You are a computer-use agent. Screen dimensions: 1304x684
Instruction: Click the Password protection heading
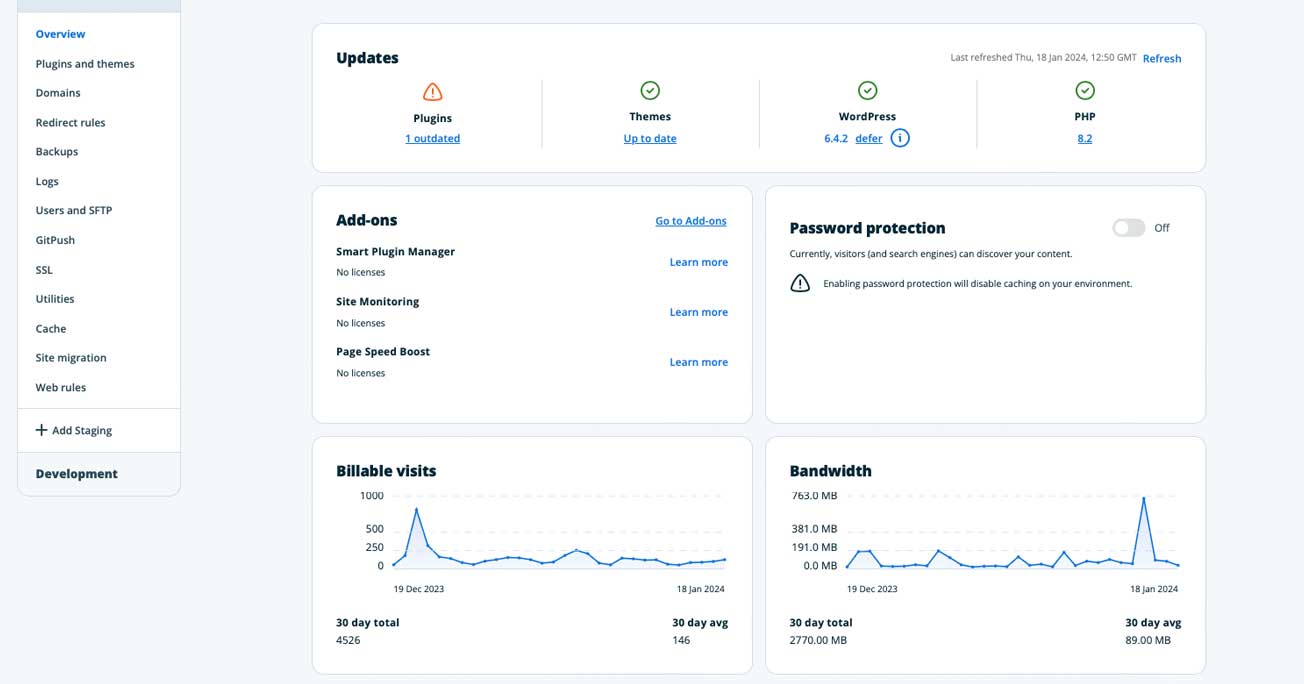click(867, 228)
